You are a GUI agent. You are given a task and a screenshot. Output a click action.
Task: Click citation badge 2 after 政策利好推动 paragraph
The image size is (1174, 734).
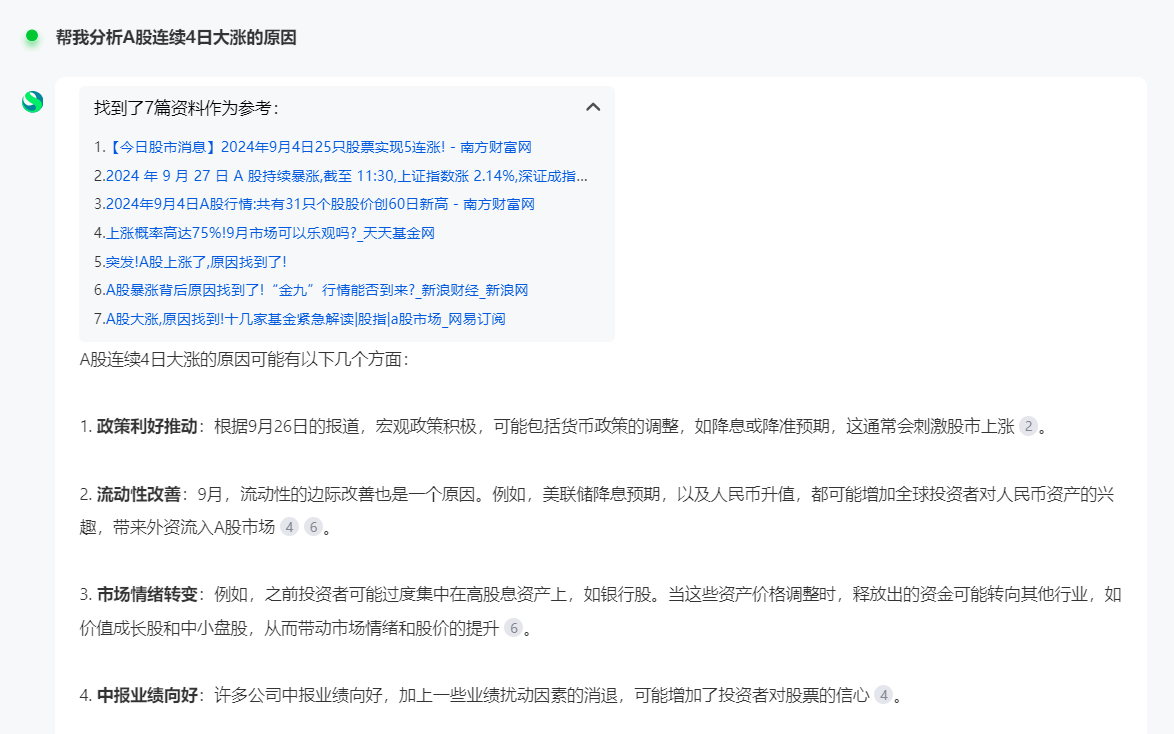(x=1028, y=427)
